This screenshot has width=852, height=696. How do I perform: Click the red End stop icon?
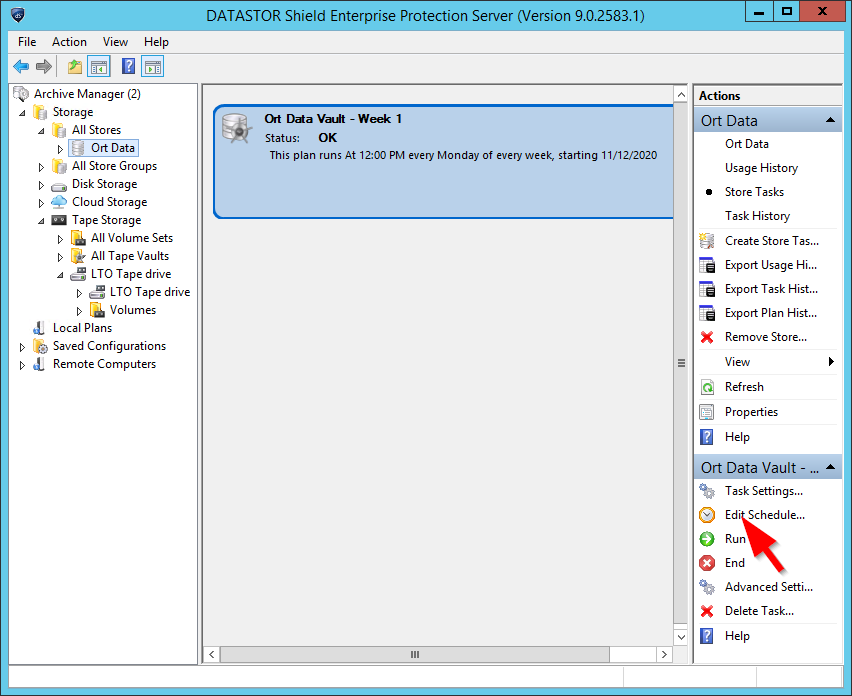[707, 563]
